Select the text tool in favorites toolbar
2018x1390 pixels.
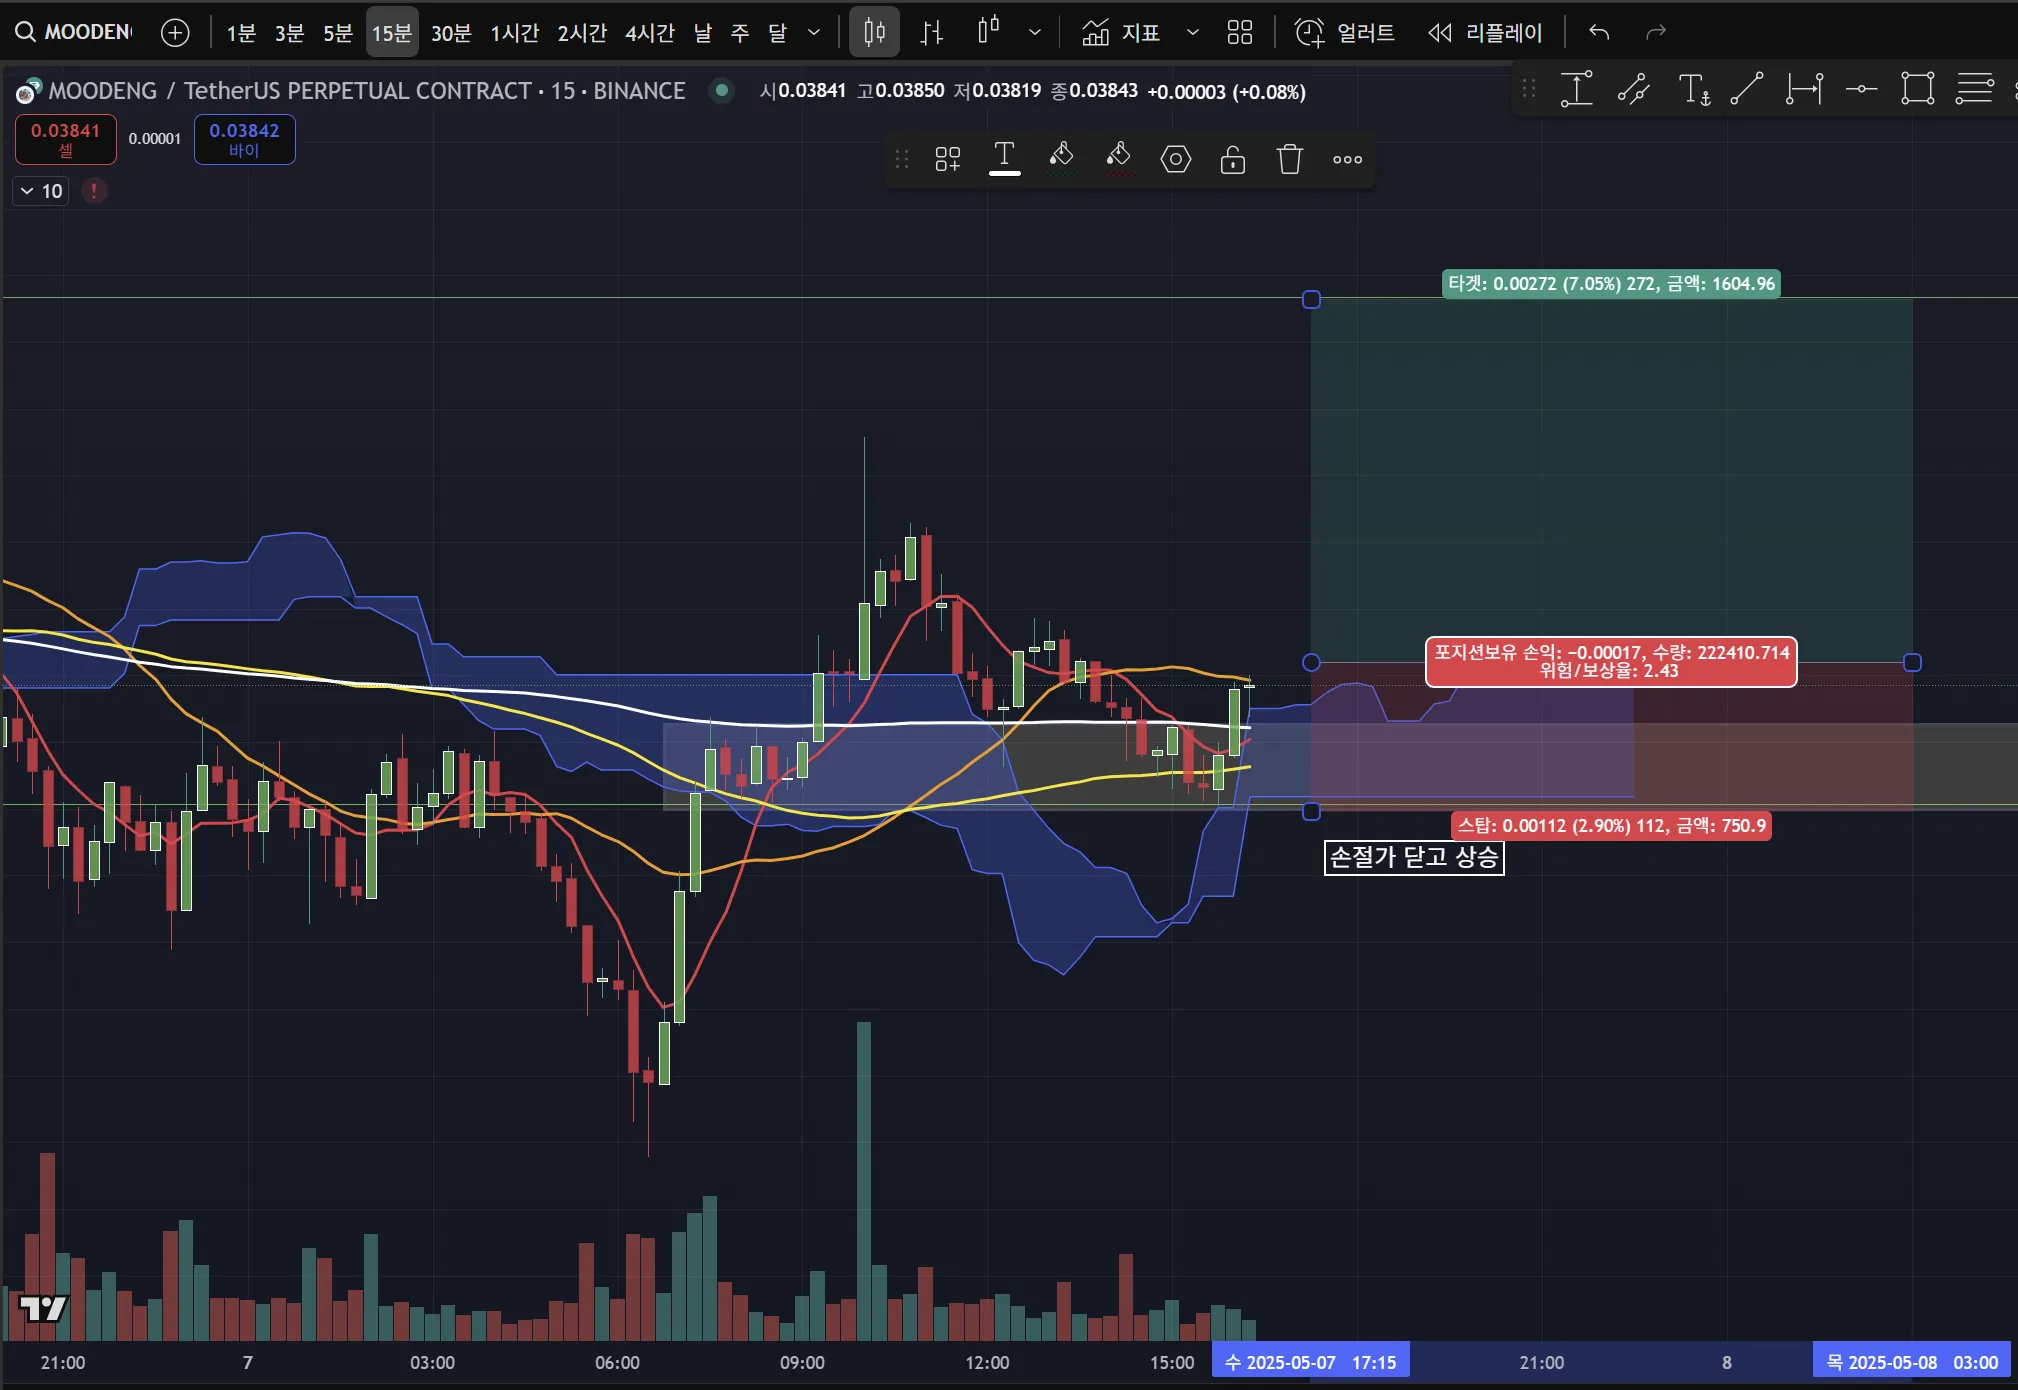1693,89
